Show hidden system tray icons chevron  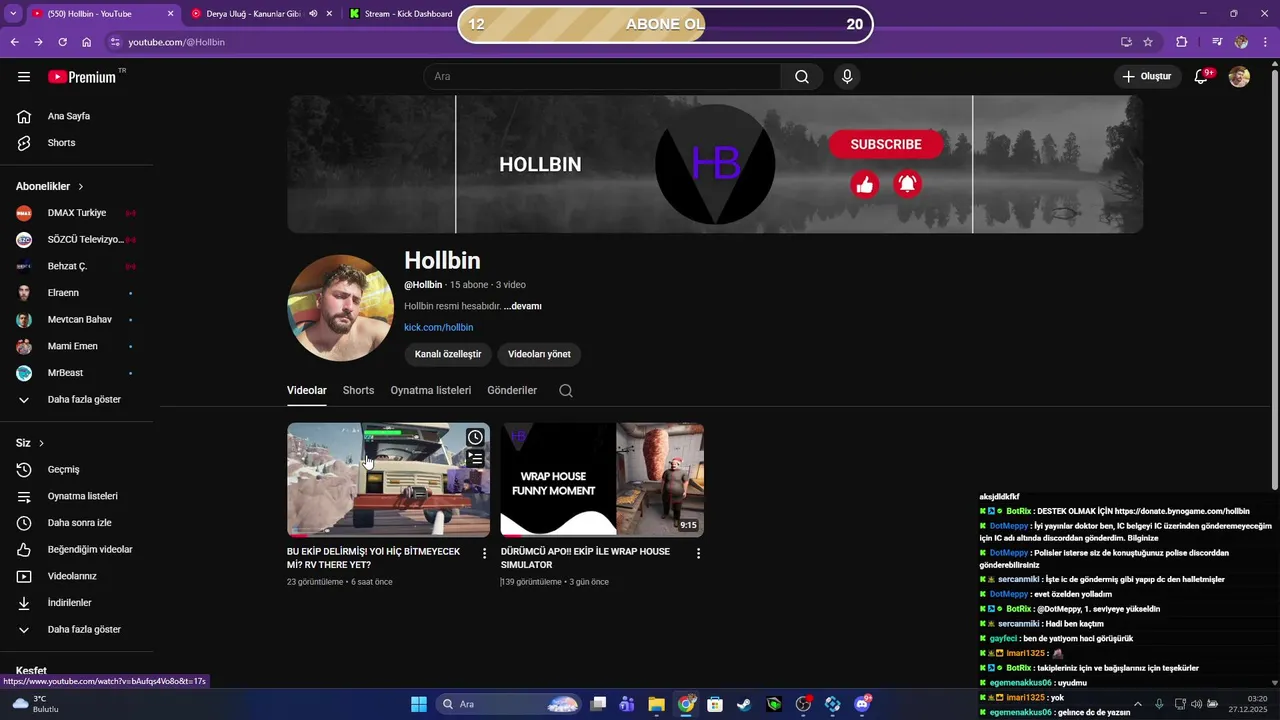1137,704
